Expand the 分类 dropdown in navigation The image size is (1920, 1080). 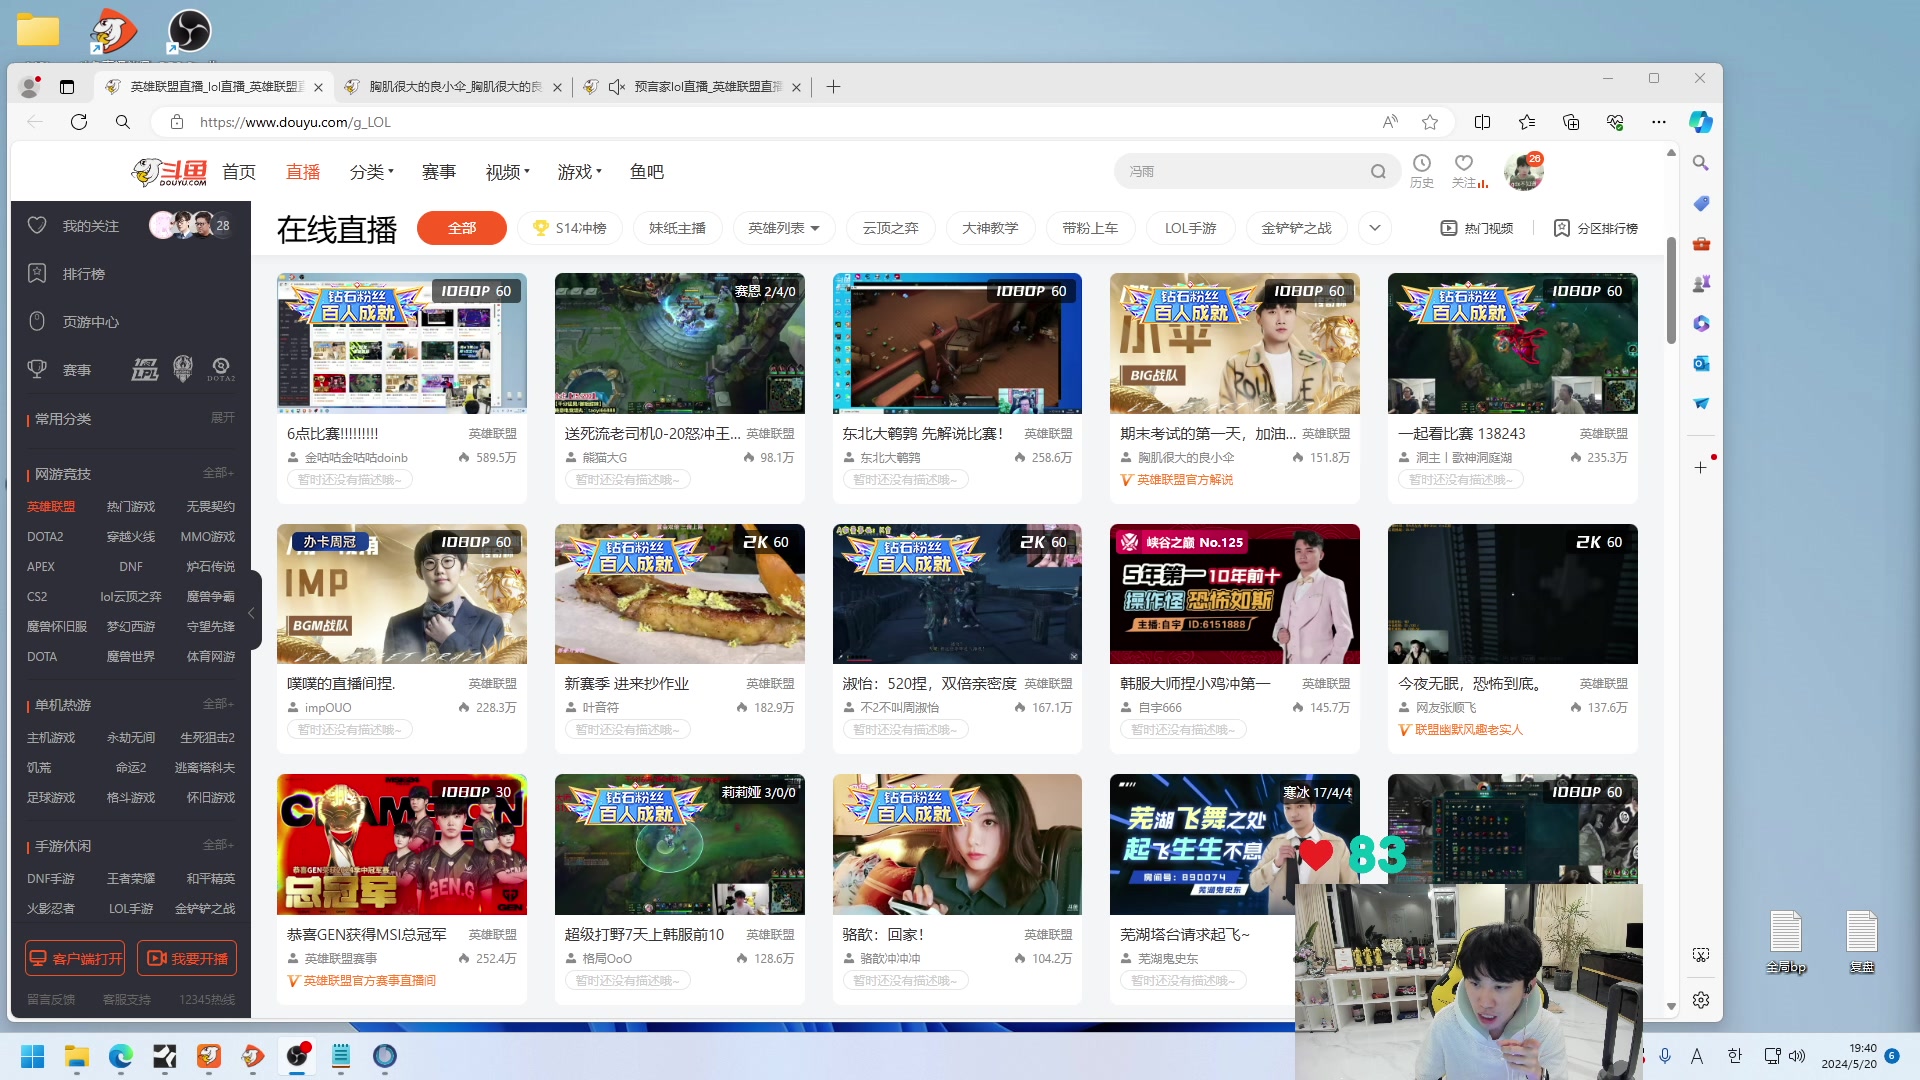(x=371, y=172)
